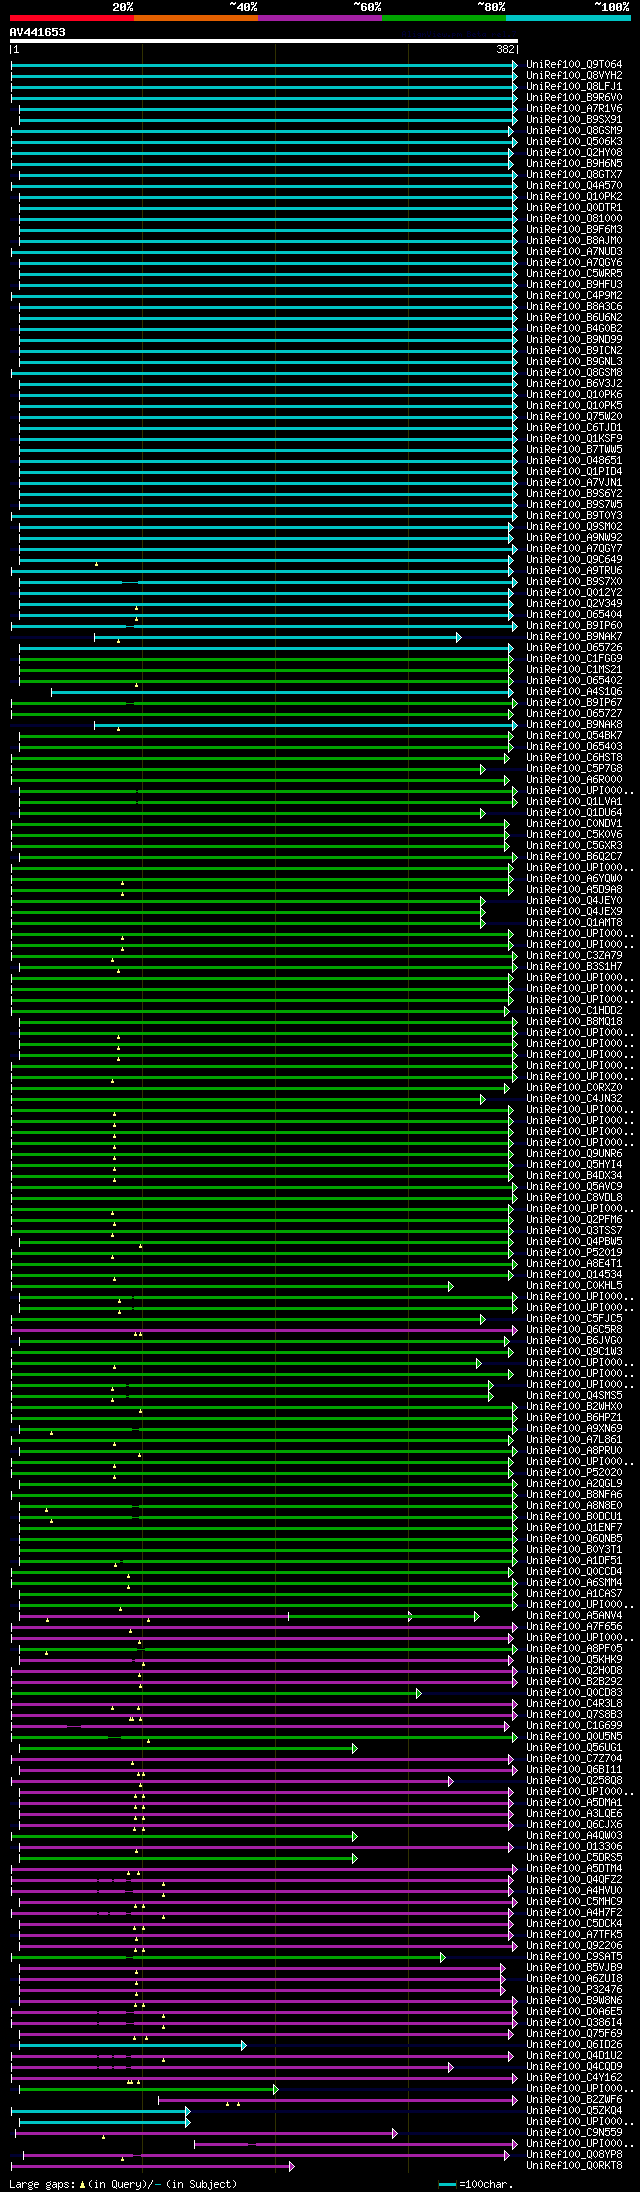Image resolution: width=640 pixels, height=2192 pixels.
Task: Select UniRef100_O81000 in the hit list
Action: [574, 219]
